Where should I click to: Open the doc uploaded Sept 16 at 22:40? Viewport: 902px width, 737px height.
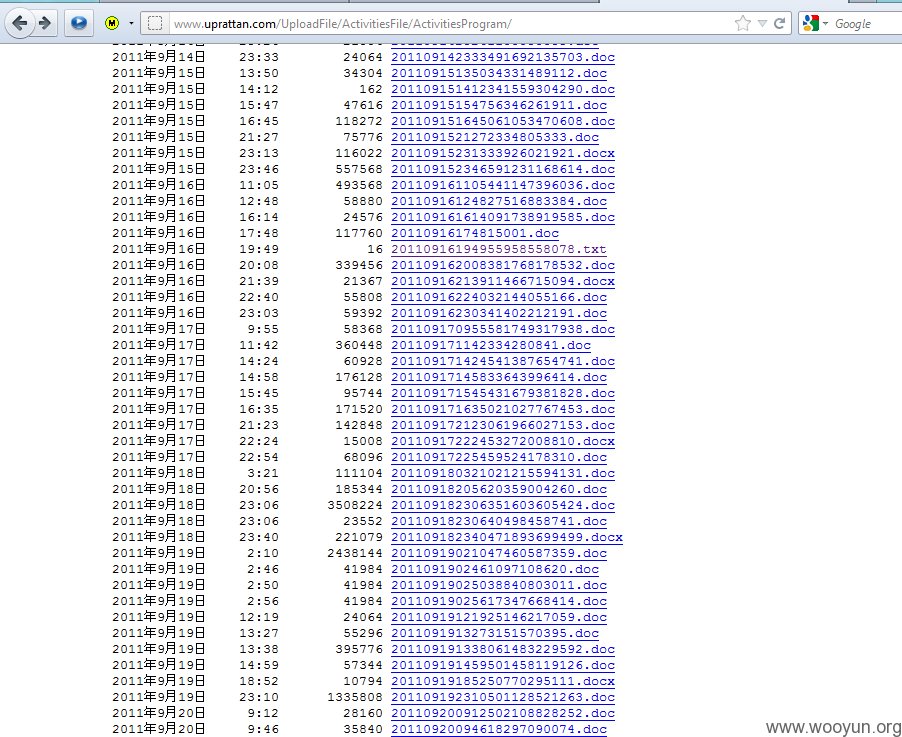click(499, 297)
